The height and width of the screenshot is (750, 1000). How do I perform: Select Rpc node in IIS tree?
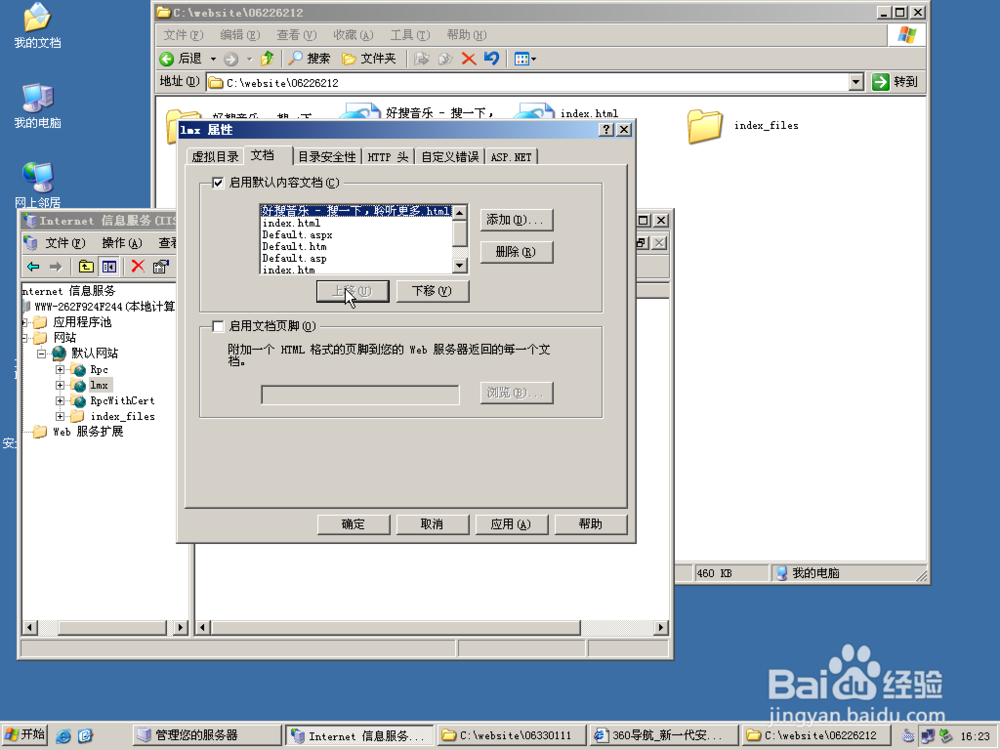(99, 369)
